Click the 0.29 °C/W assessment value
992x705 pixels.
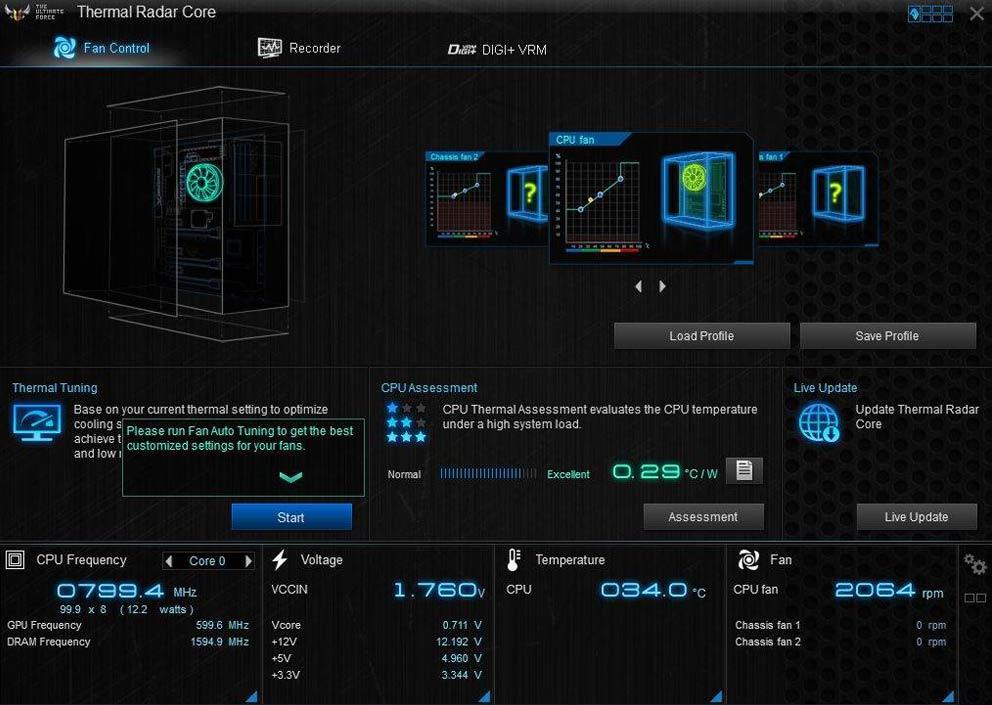pyautogui.click(x=665, y=472)
